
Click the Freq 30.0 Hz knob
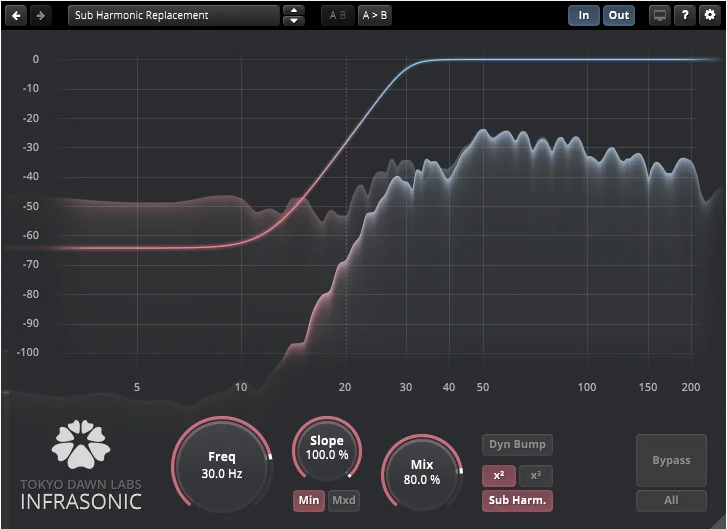pyautogui.click(x=222, y=465)
